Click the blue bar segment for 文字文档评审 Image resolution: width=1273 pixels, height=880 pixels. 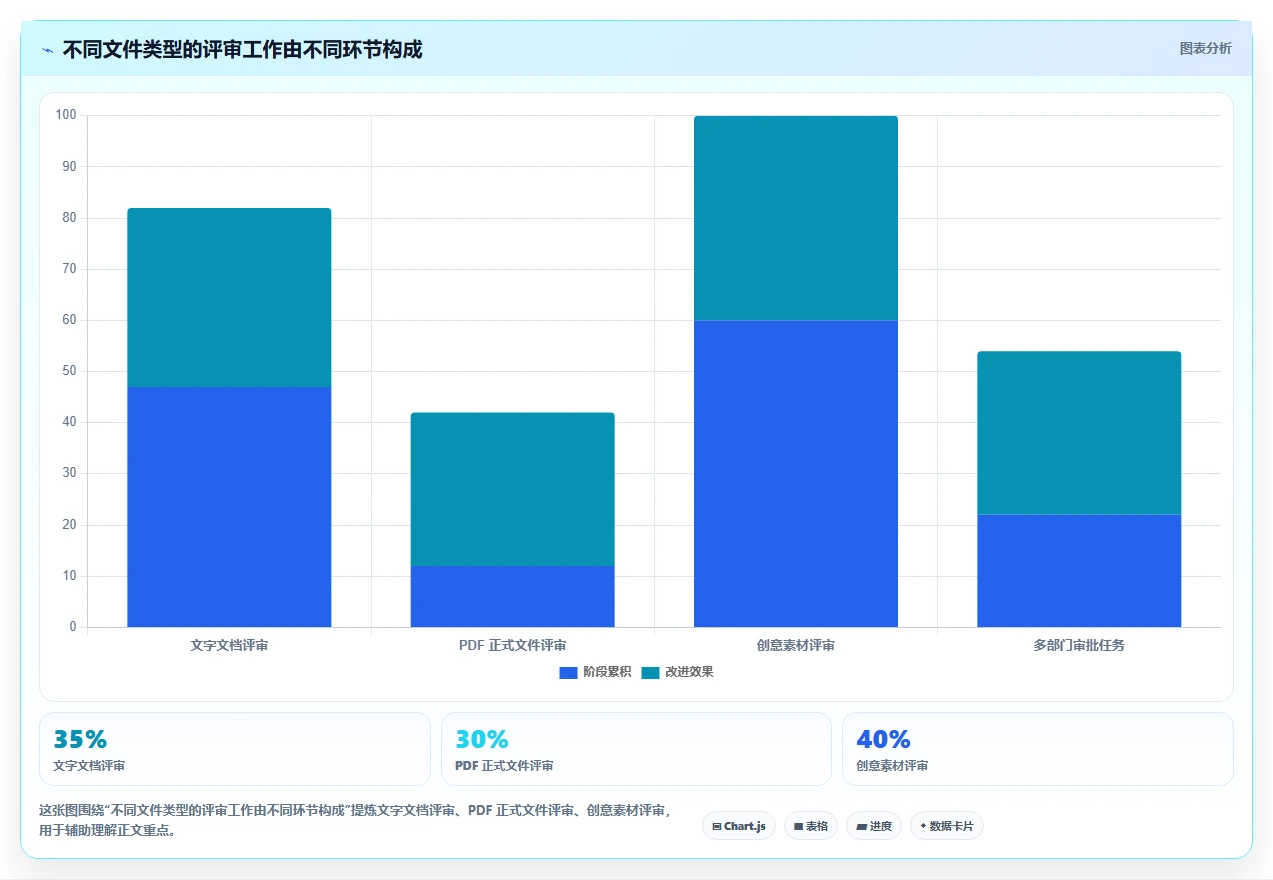[x=229, y=507]
